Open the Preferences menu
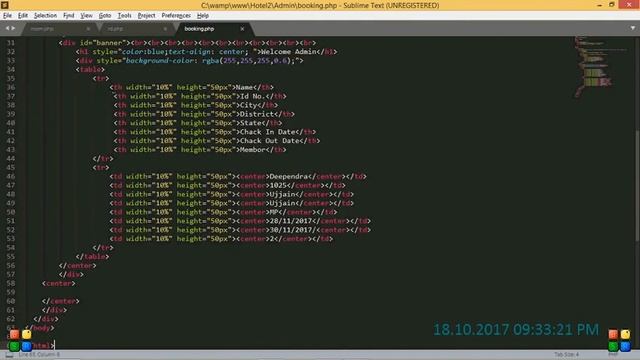This screenshot has height=360, width=640. (176, 16)
